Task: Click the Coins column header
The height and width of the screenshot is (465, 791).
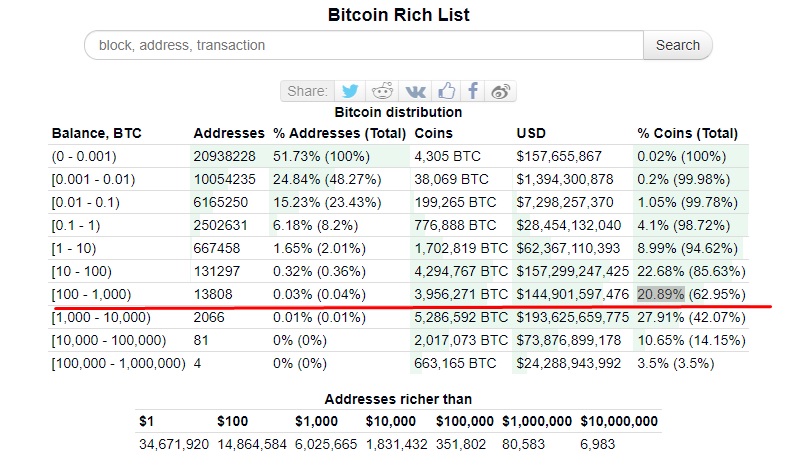Action: coord(433,133)
